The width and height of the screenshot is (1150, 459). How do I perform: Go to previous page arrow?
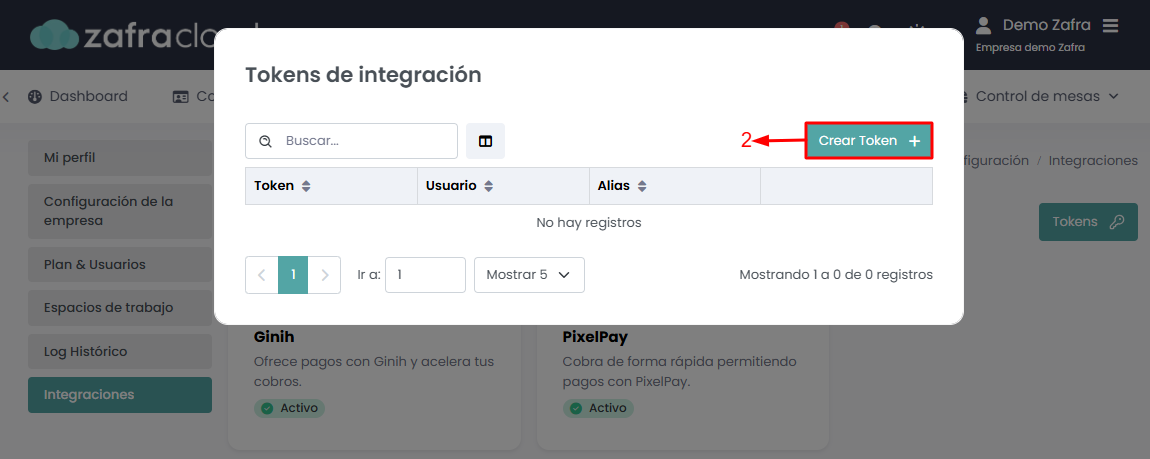(261, 275)
